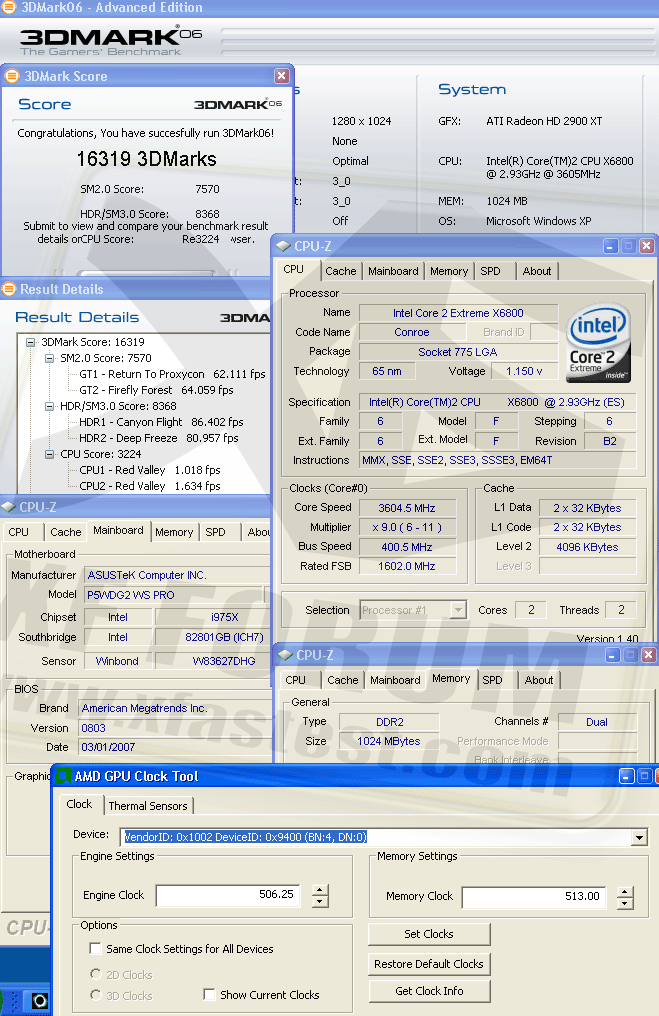The image size is (659, 1016).
Task: Click the P5WDG2 WS PRO model field
Action: click(x=174, y=595)
